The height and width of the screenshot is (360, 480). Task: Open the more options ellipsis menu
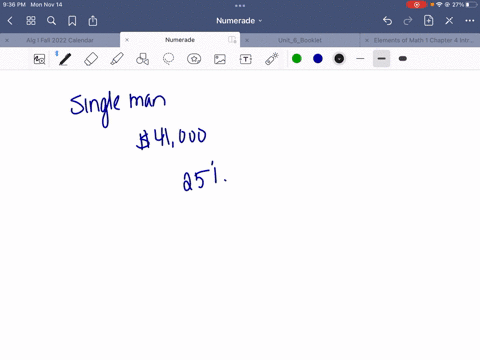(470, 21)
